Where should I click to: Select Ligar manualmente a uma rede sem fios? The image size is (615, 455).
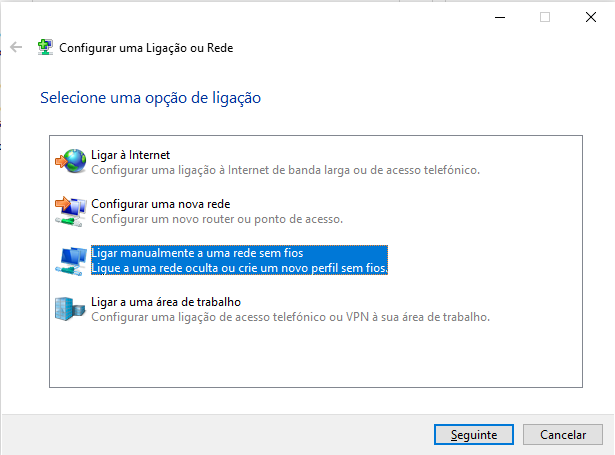pyautogui.click(x=197, y=253)
